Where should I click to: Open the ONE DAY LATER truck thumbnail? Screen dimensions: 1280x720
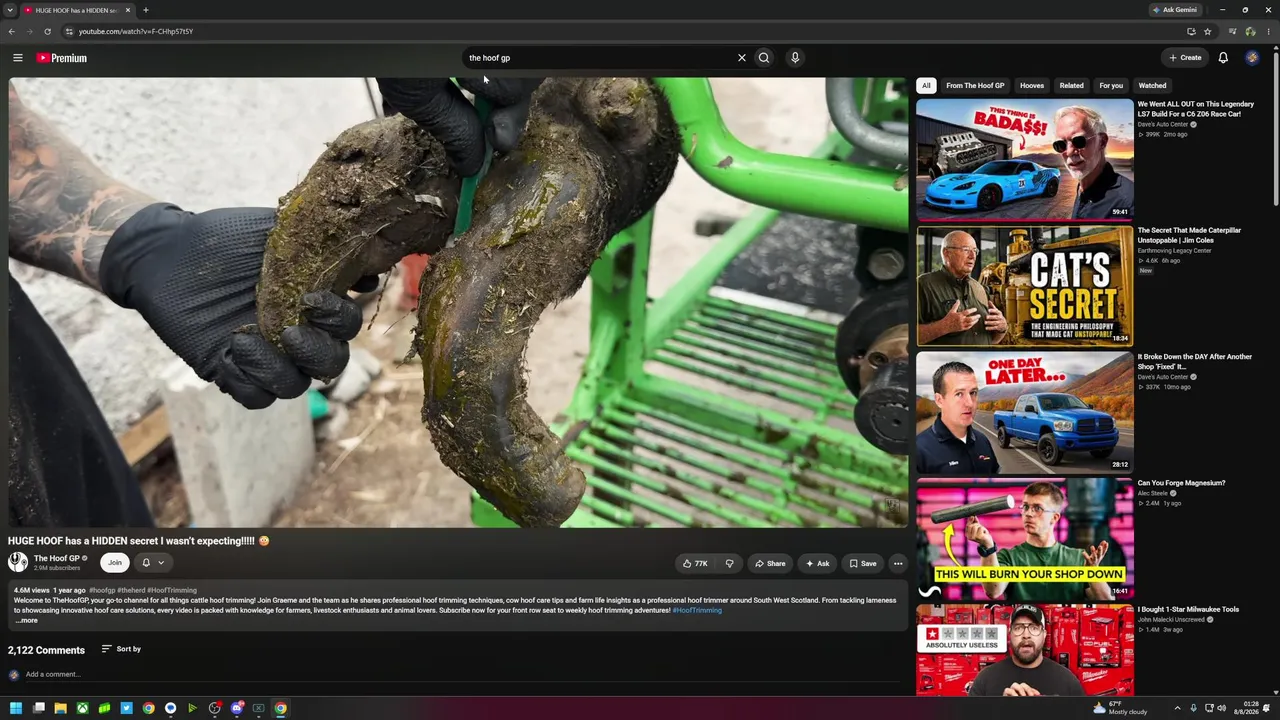coord(1025,412)
